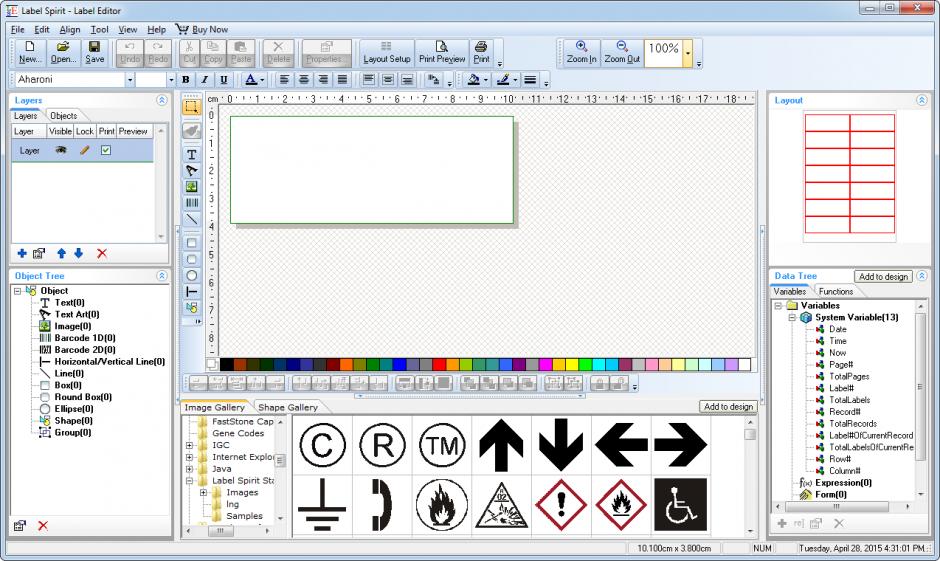Pick the magenta color swatch in palette

[x=545, y=364]
